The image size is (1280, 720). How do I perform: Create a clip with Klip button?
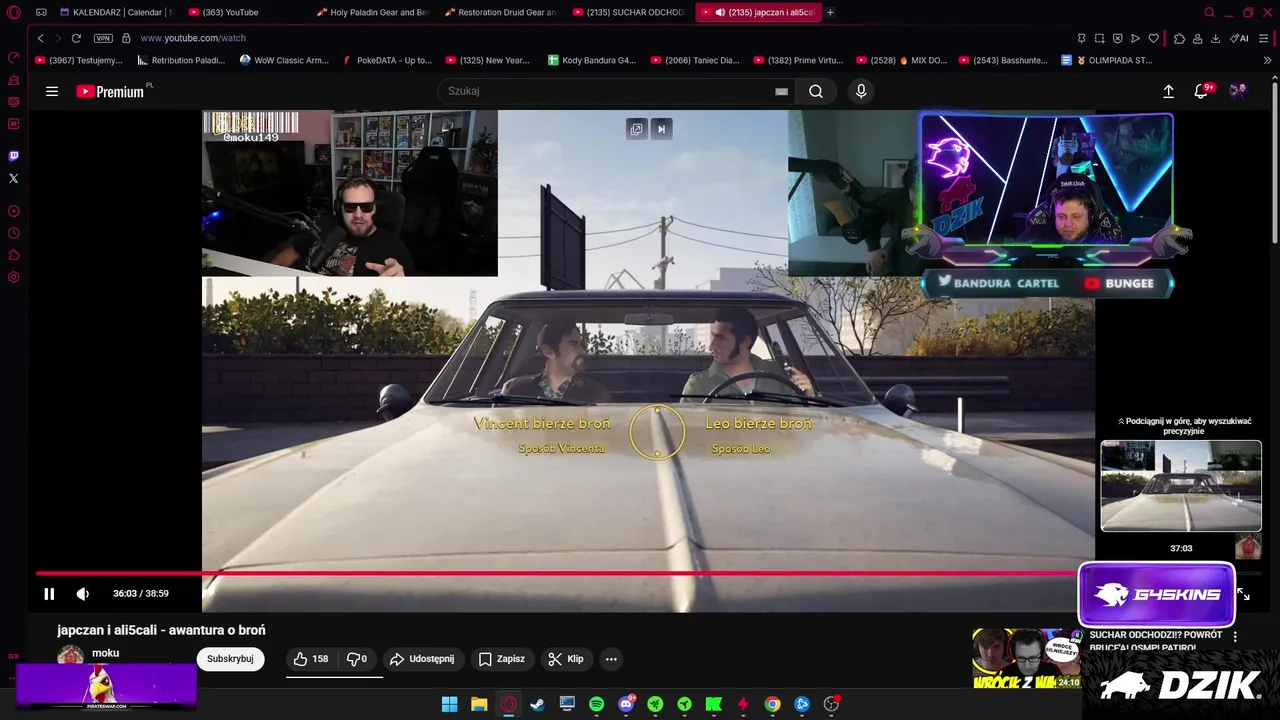[566, 659]
